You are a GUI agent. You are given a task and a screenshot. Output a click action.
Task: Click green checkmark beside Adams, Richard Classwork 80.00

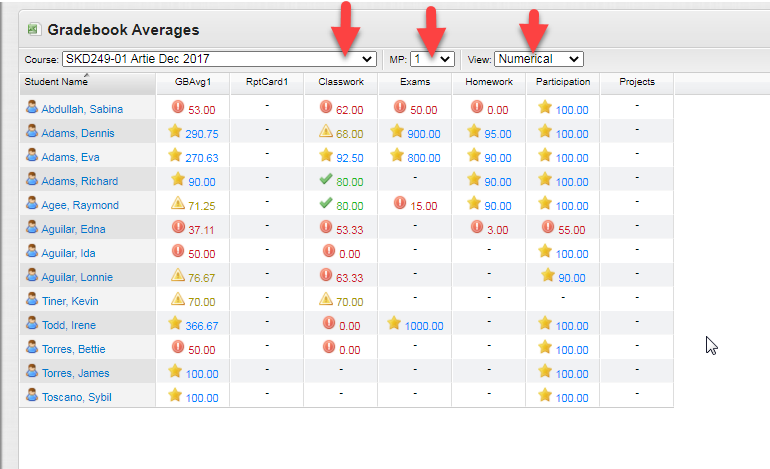point(326,179)
